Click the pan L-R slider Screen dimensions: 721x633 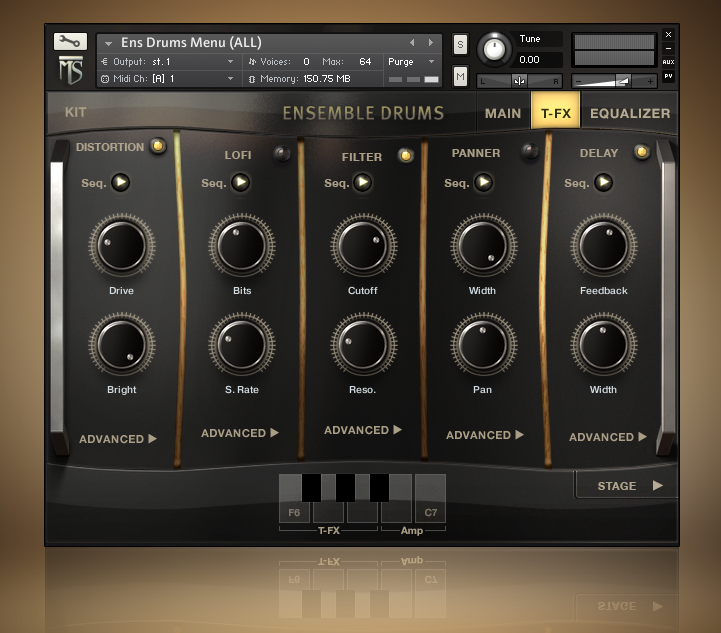coord(519,81)
